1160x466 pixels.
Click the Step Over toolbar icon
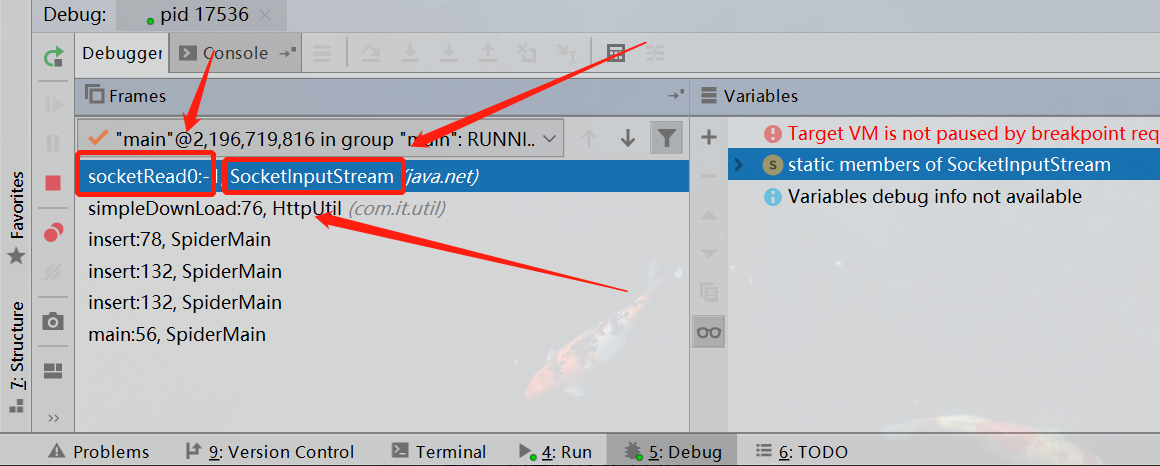(370, 53)
